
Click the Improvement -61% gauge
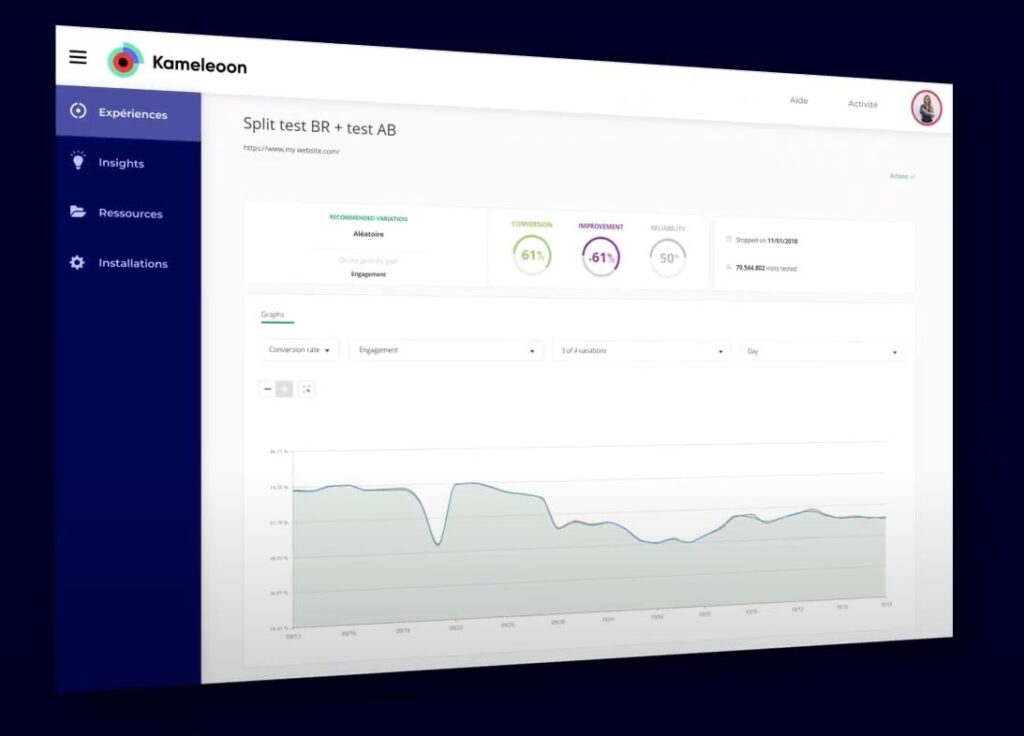tap(601, 257)
